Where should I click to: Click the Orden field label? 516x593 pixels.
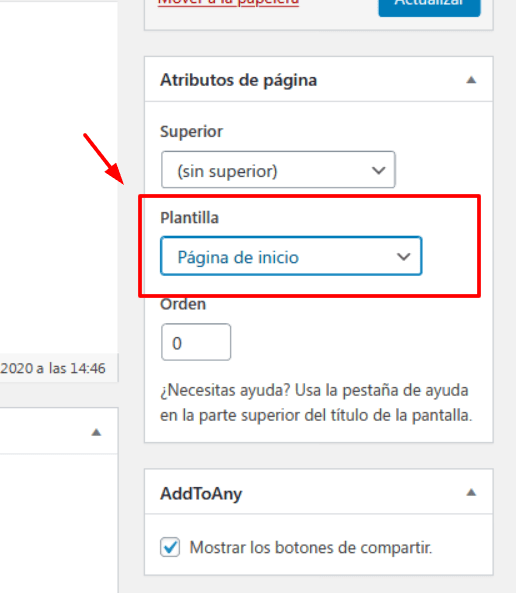(183, 304)
